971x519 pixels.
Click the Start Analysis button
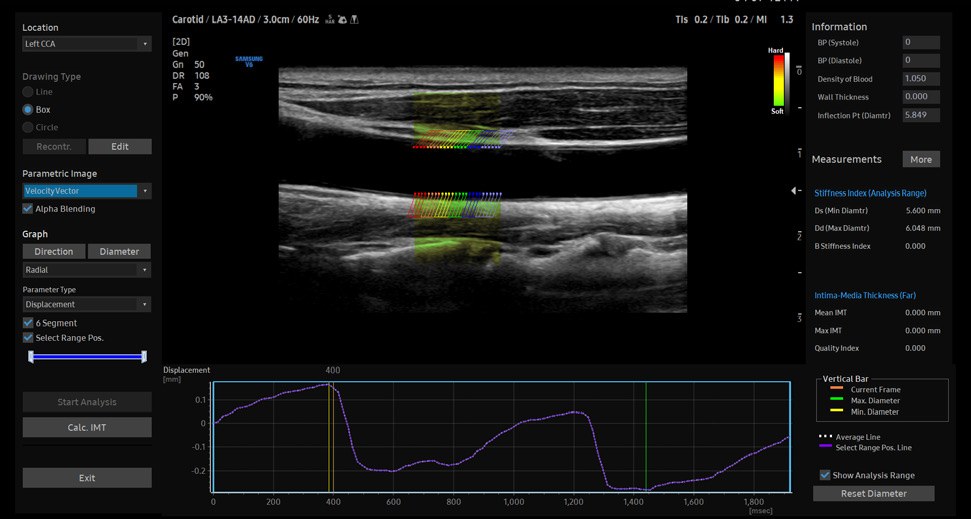coord(87,402)
